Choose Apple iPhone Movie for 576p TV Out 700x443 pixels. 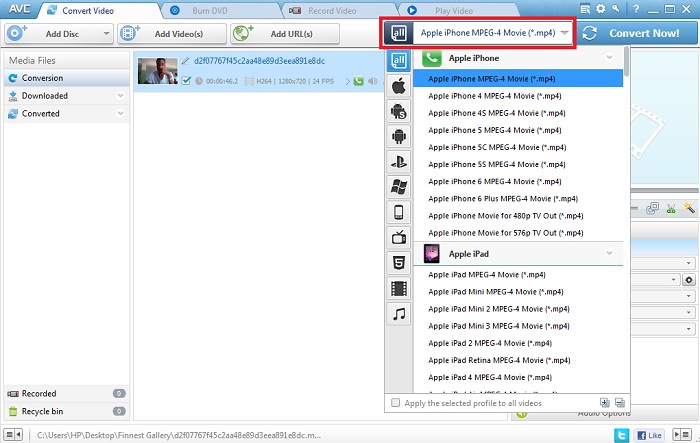pyautogui.click(x=518, y=233)
